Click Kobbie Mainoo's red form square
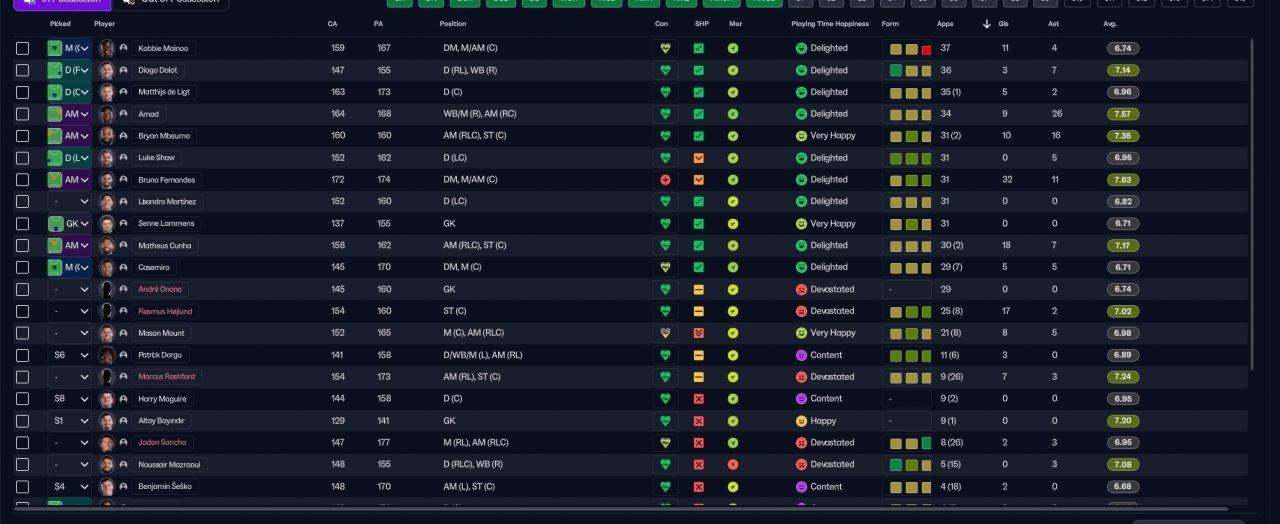 [x=926, y=49]
